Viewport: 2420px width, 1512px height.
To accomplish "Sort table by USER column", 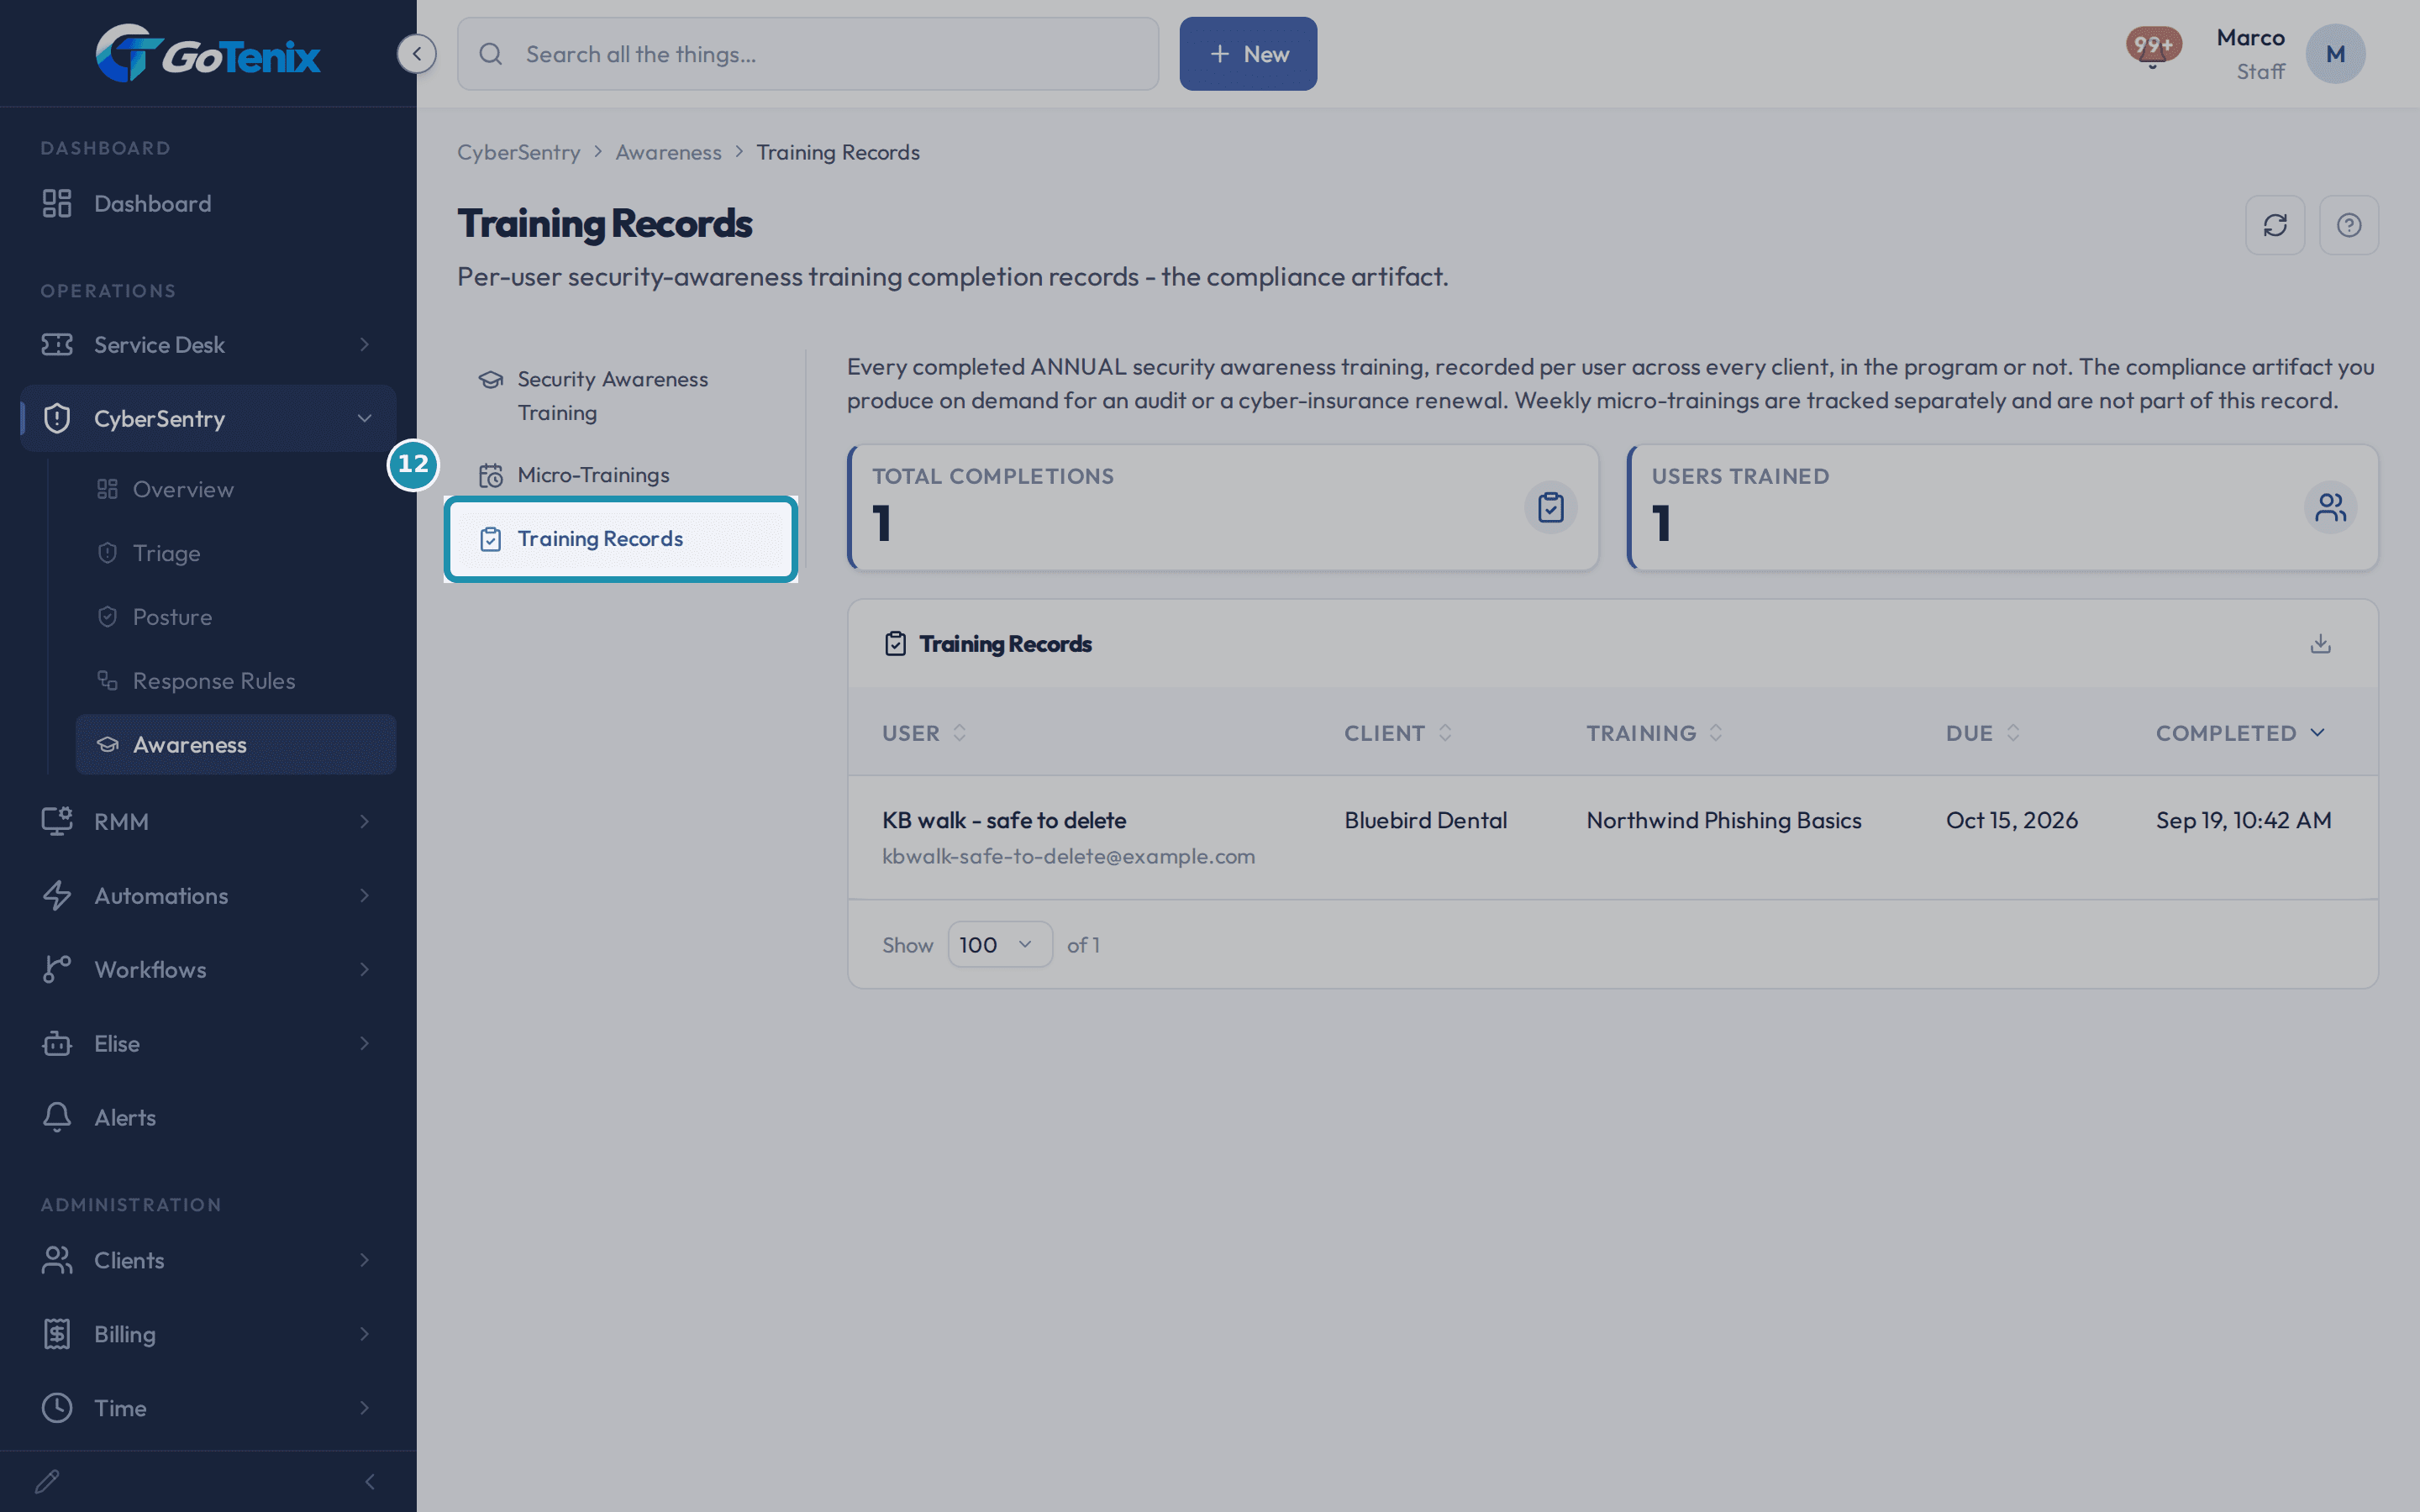I will [924, 733].
